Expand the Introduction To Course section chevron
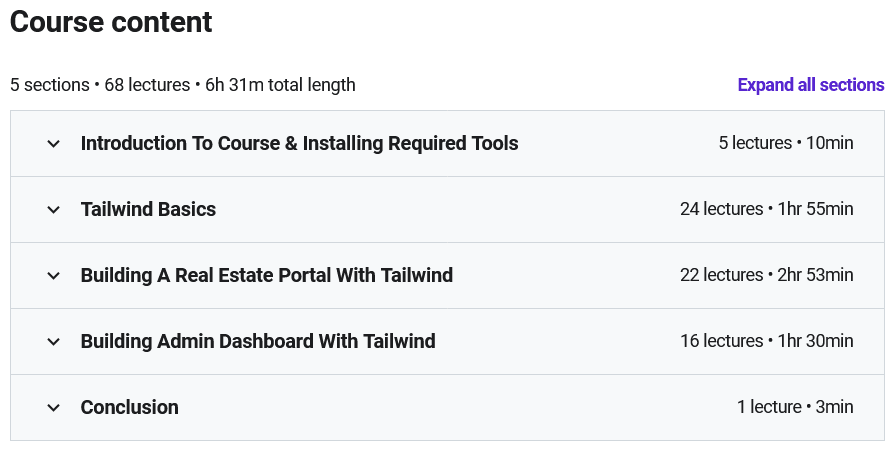This screenshot has width=895, height=452. coord(54,144)
